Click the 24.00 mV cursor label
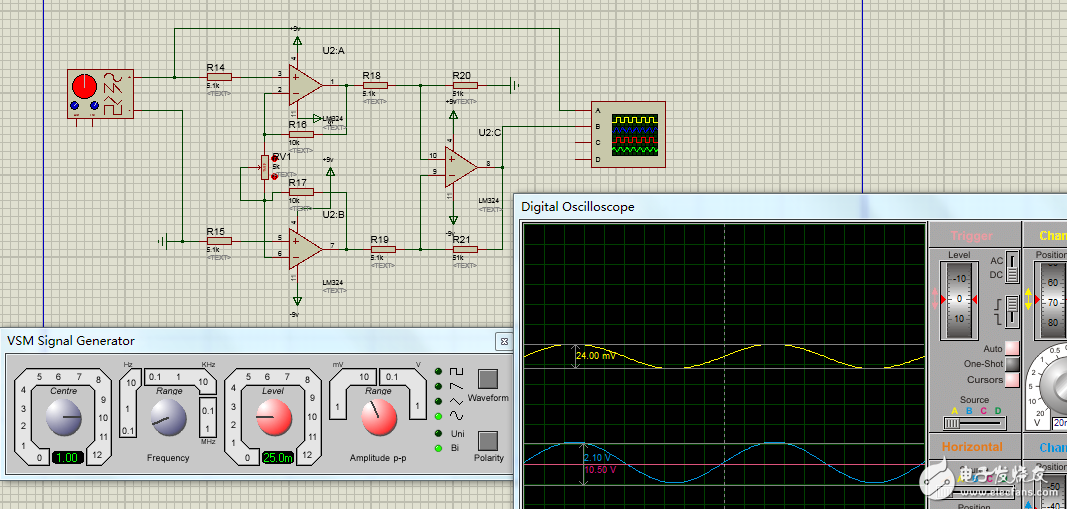Screen dimensions: 1067x509 (596, 355)
